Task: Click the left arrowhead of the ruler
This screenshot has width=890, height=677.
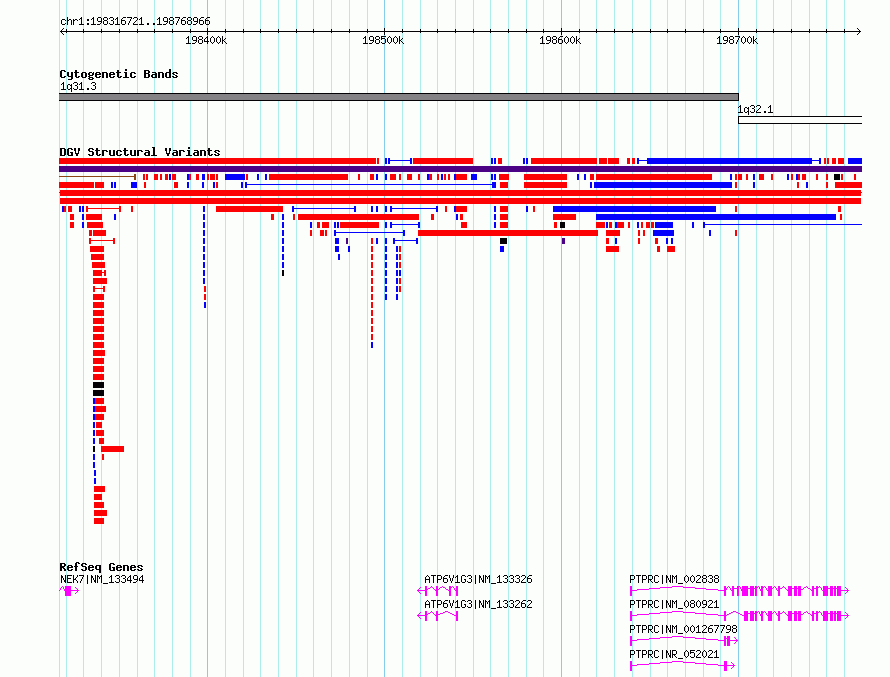Action: 62,31
